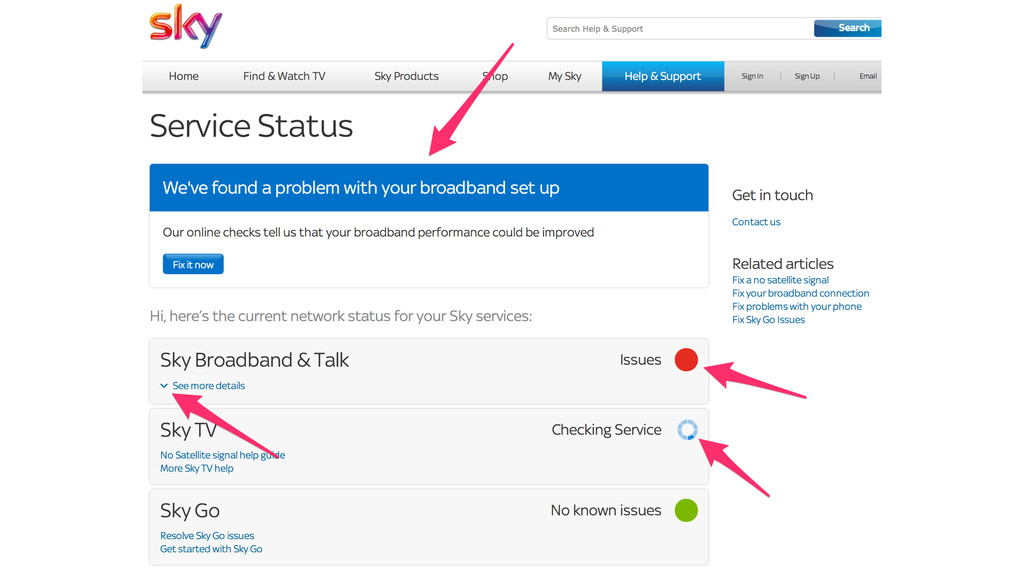This screenshot has width=1024, height=576.
Task: Open the Email link in header
Action: click(868, 76)
